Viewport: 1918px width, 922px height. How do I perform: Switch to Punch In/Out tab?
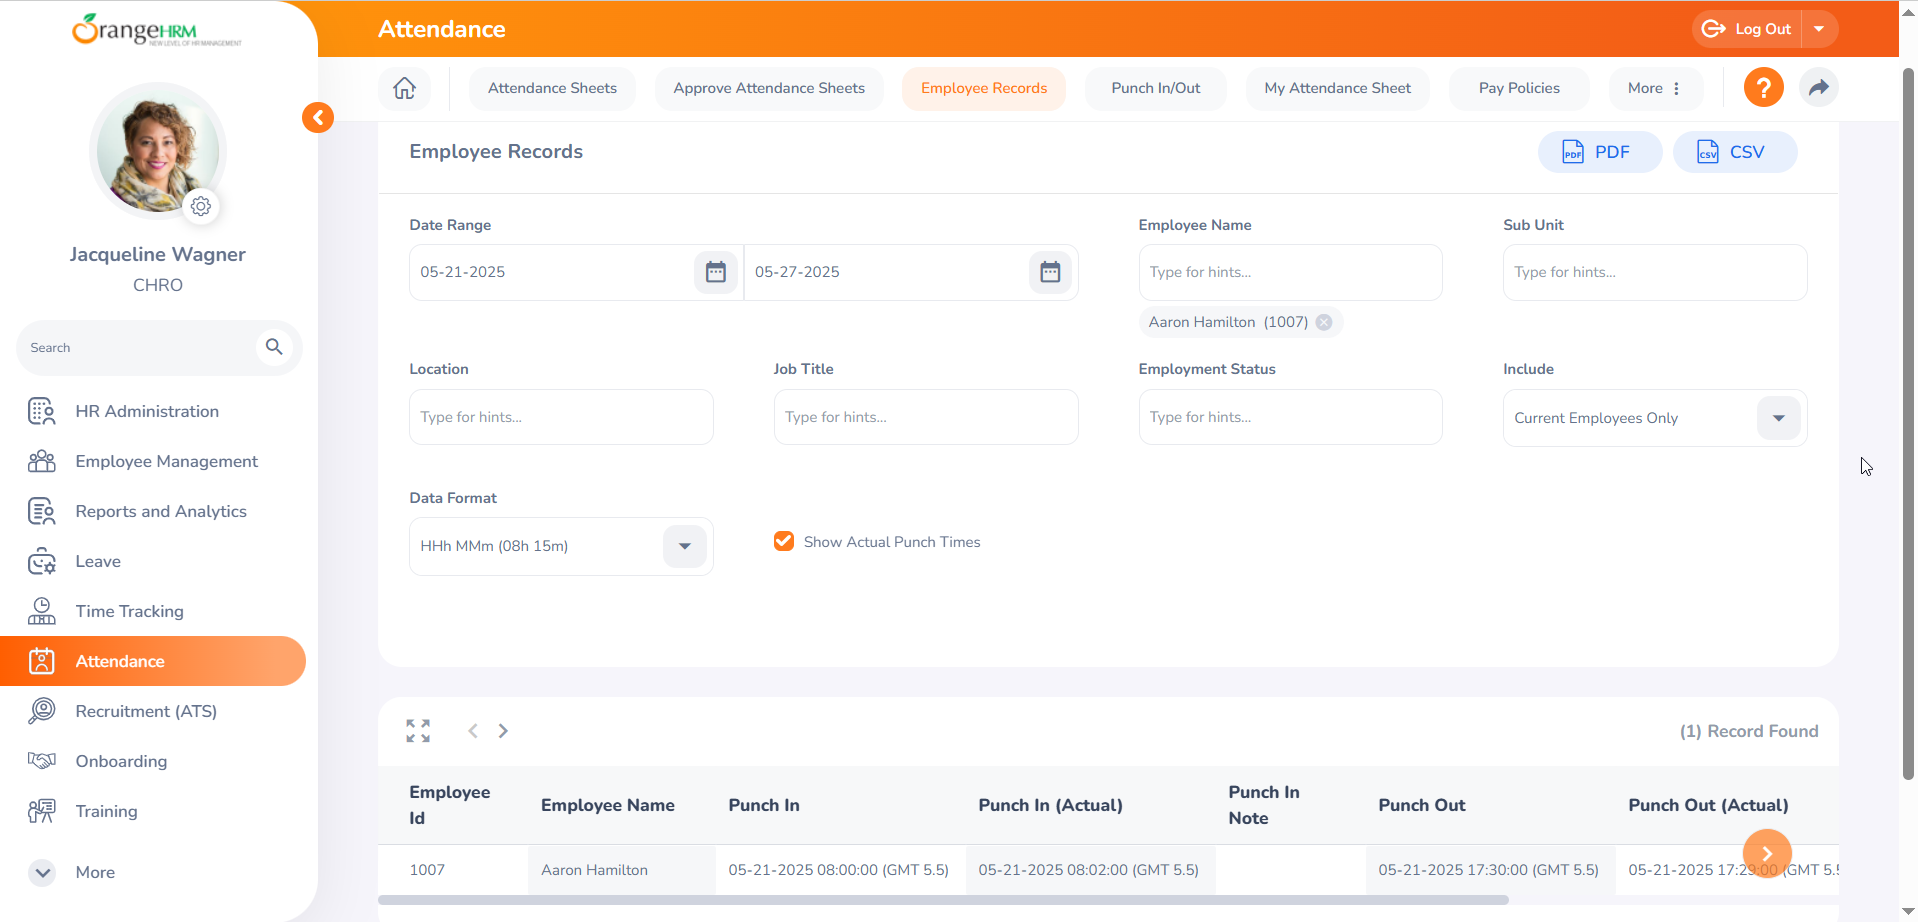pyautogui.click(x=1155, y=88)
